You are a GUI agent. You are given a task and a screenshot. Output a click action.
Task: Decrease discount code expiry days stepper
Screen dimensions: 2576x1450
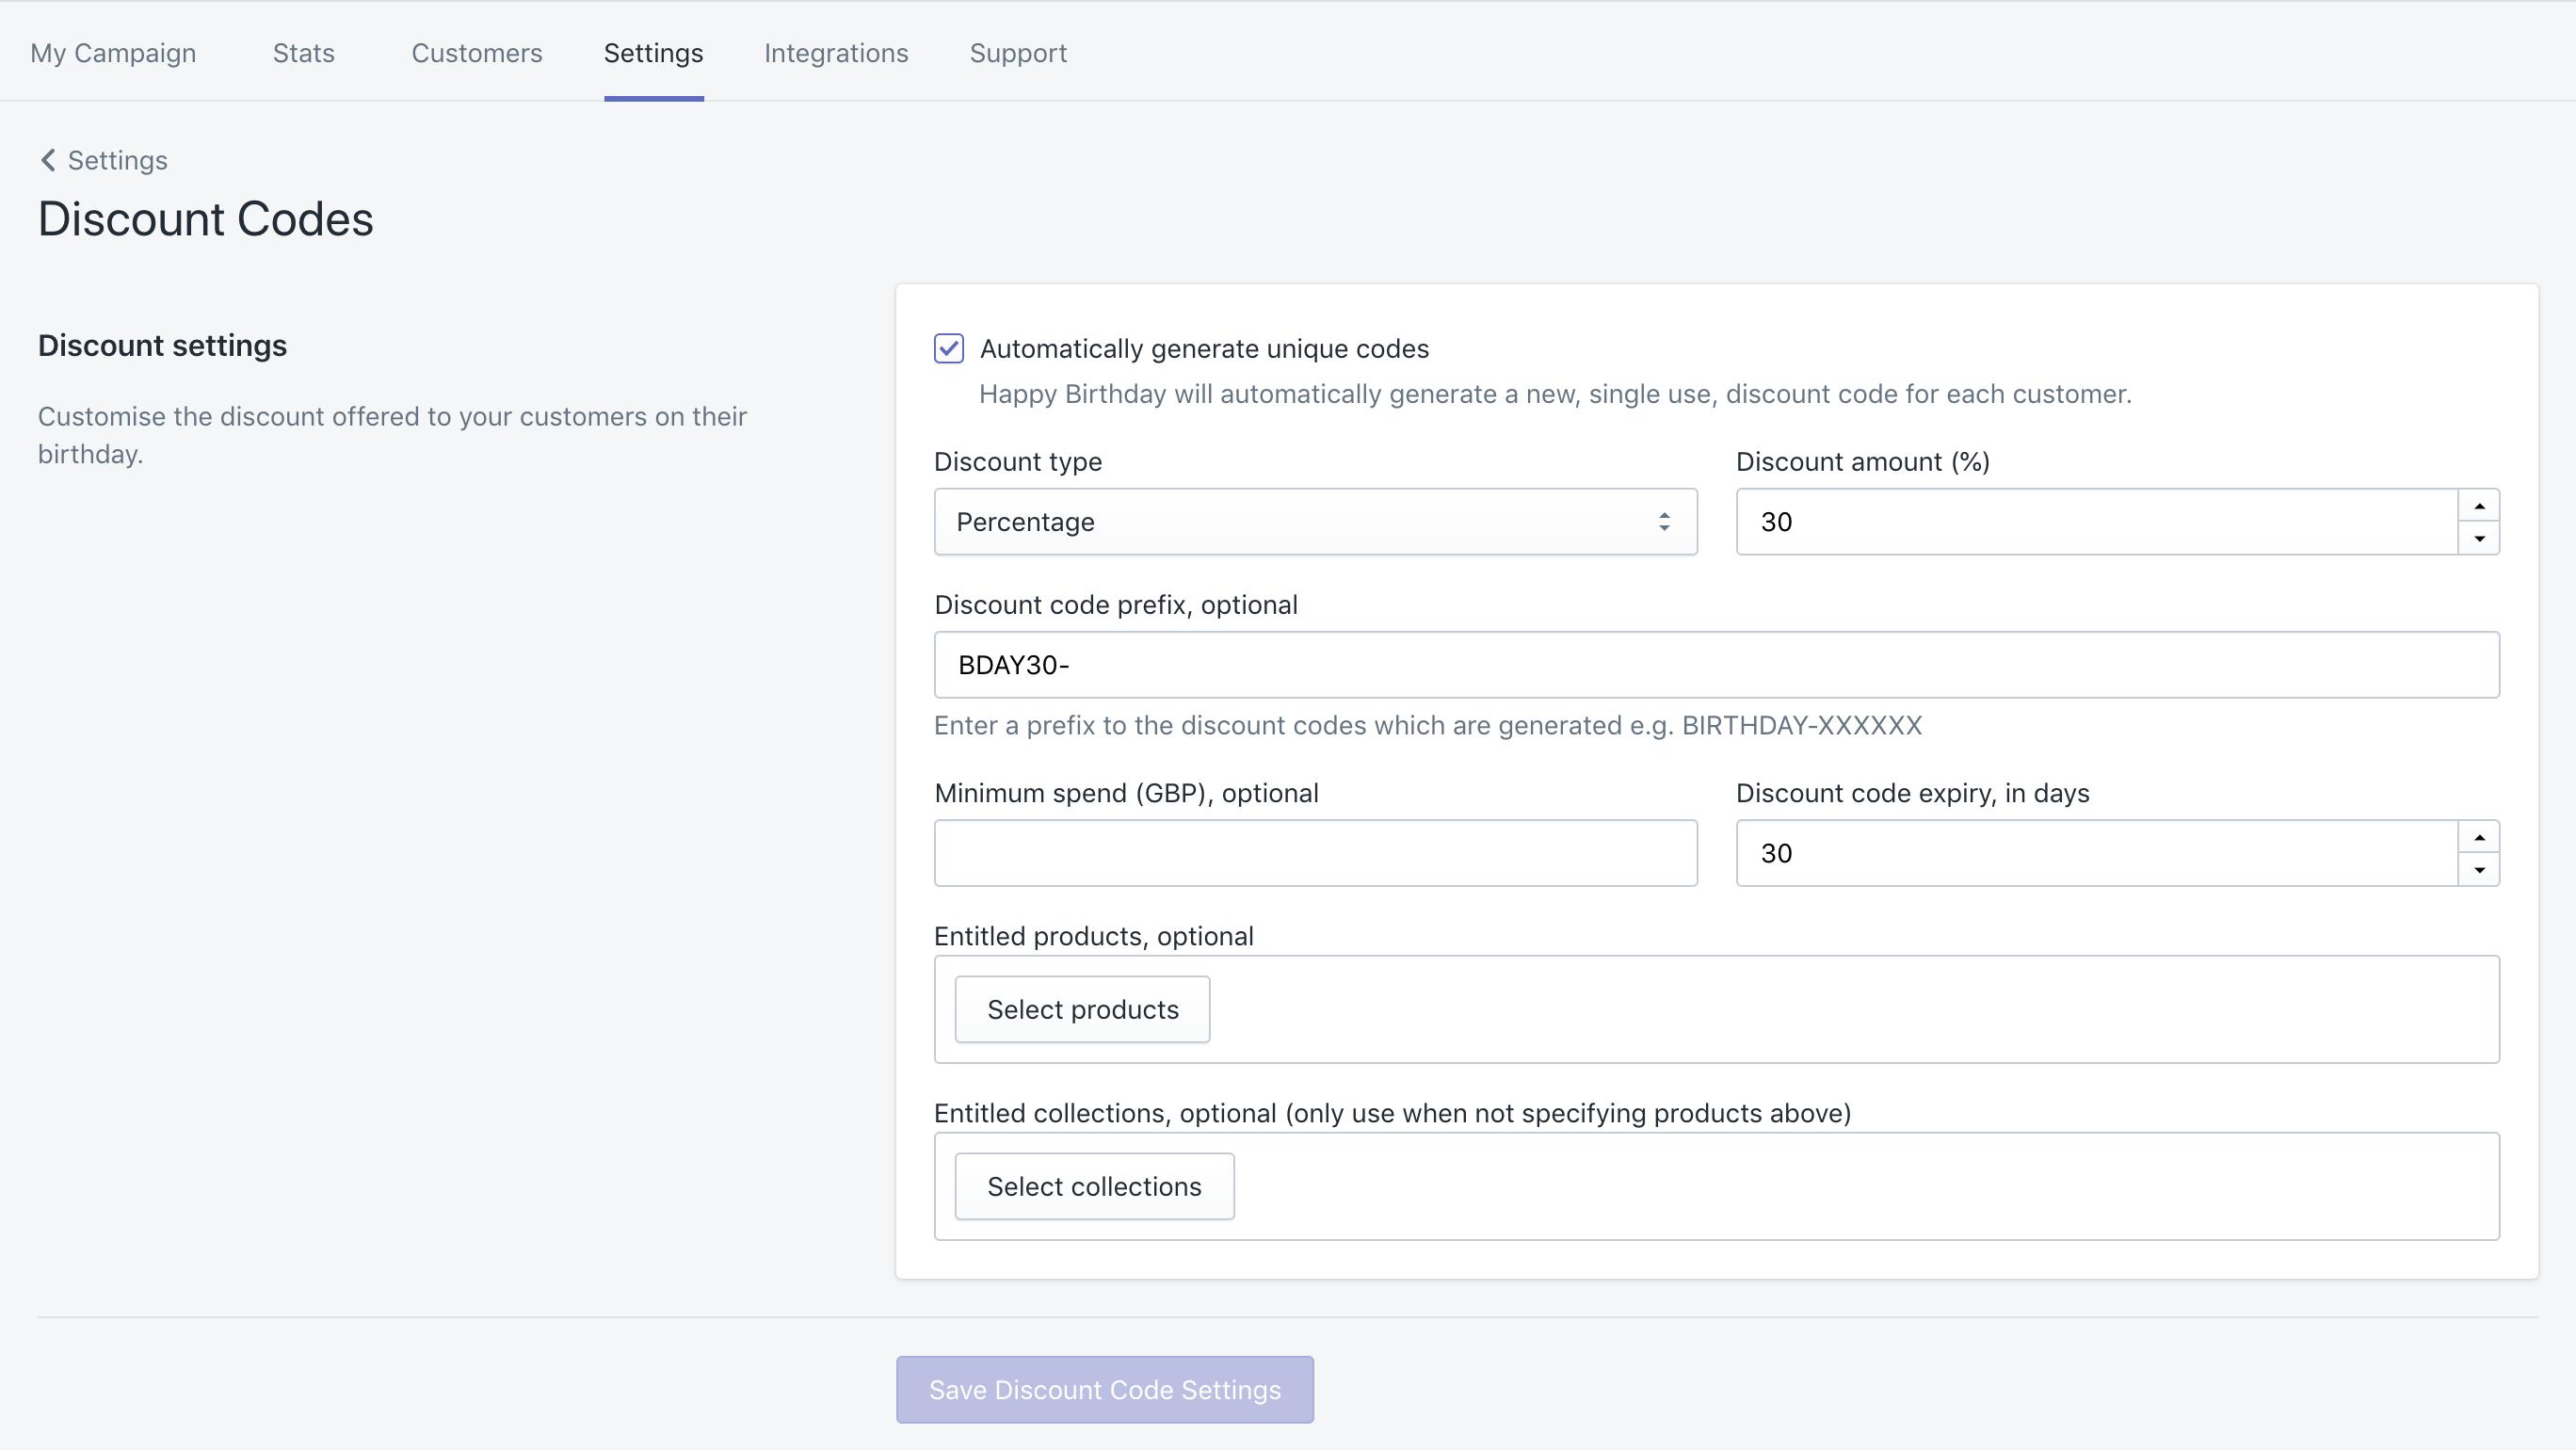pos(2479,869)
